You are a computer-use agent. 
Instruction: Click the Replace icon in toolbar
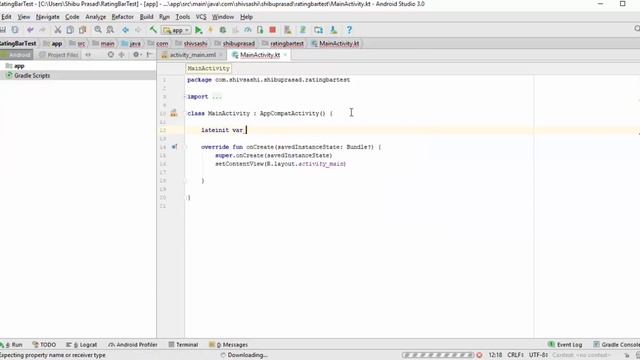tap(110, 30)
